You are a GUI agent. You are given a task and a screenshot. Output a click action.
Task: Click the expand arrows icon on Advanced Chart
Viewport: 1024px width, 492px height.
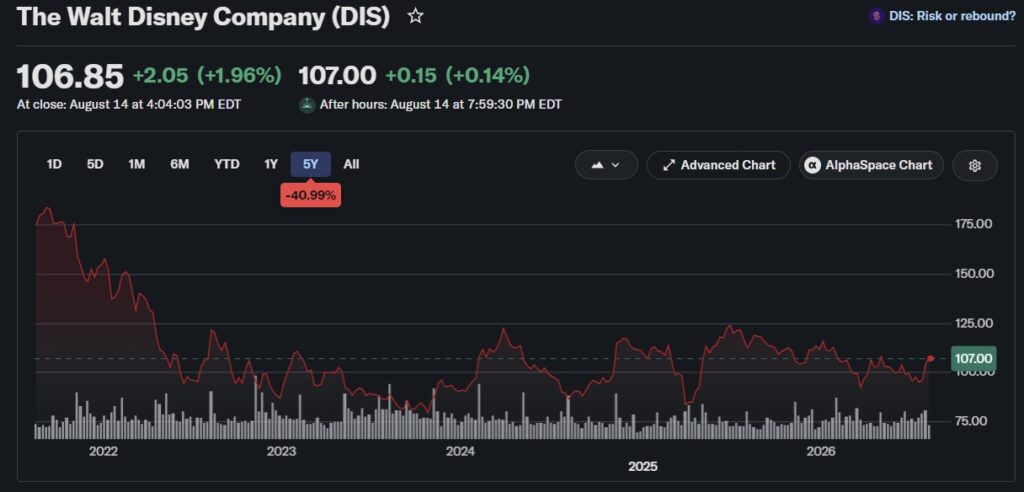pos(669,165)
